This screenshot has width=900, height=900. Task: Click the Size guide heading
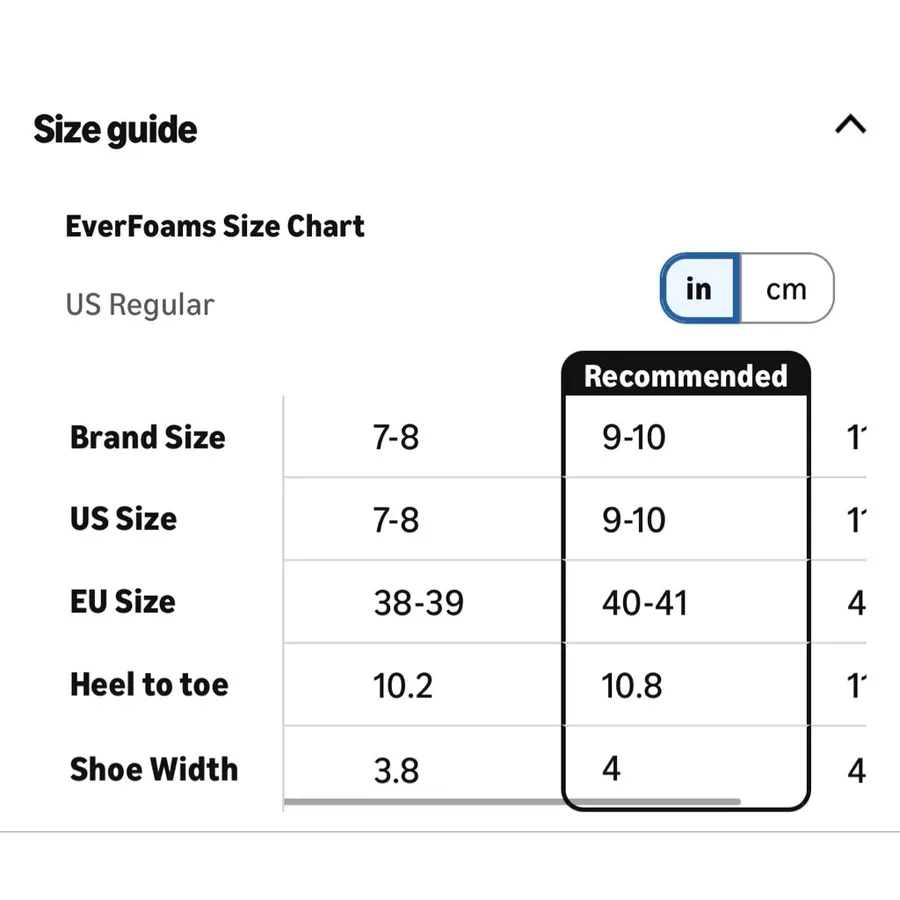pos(115,130)
